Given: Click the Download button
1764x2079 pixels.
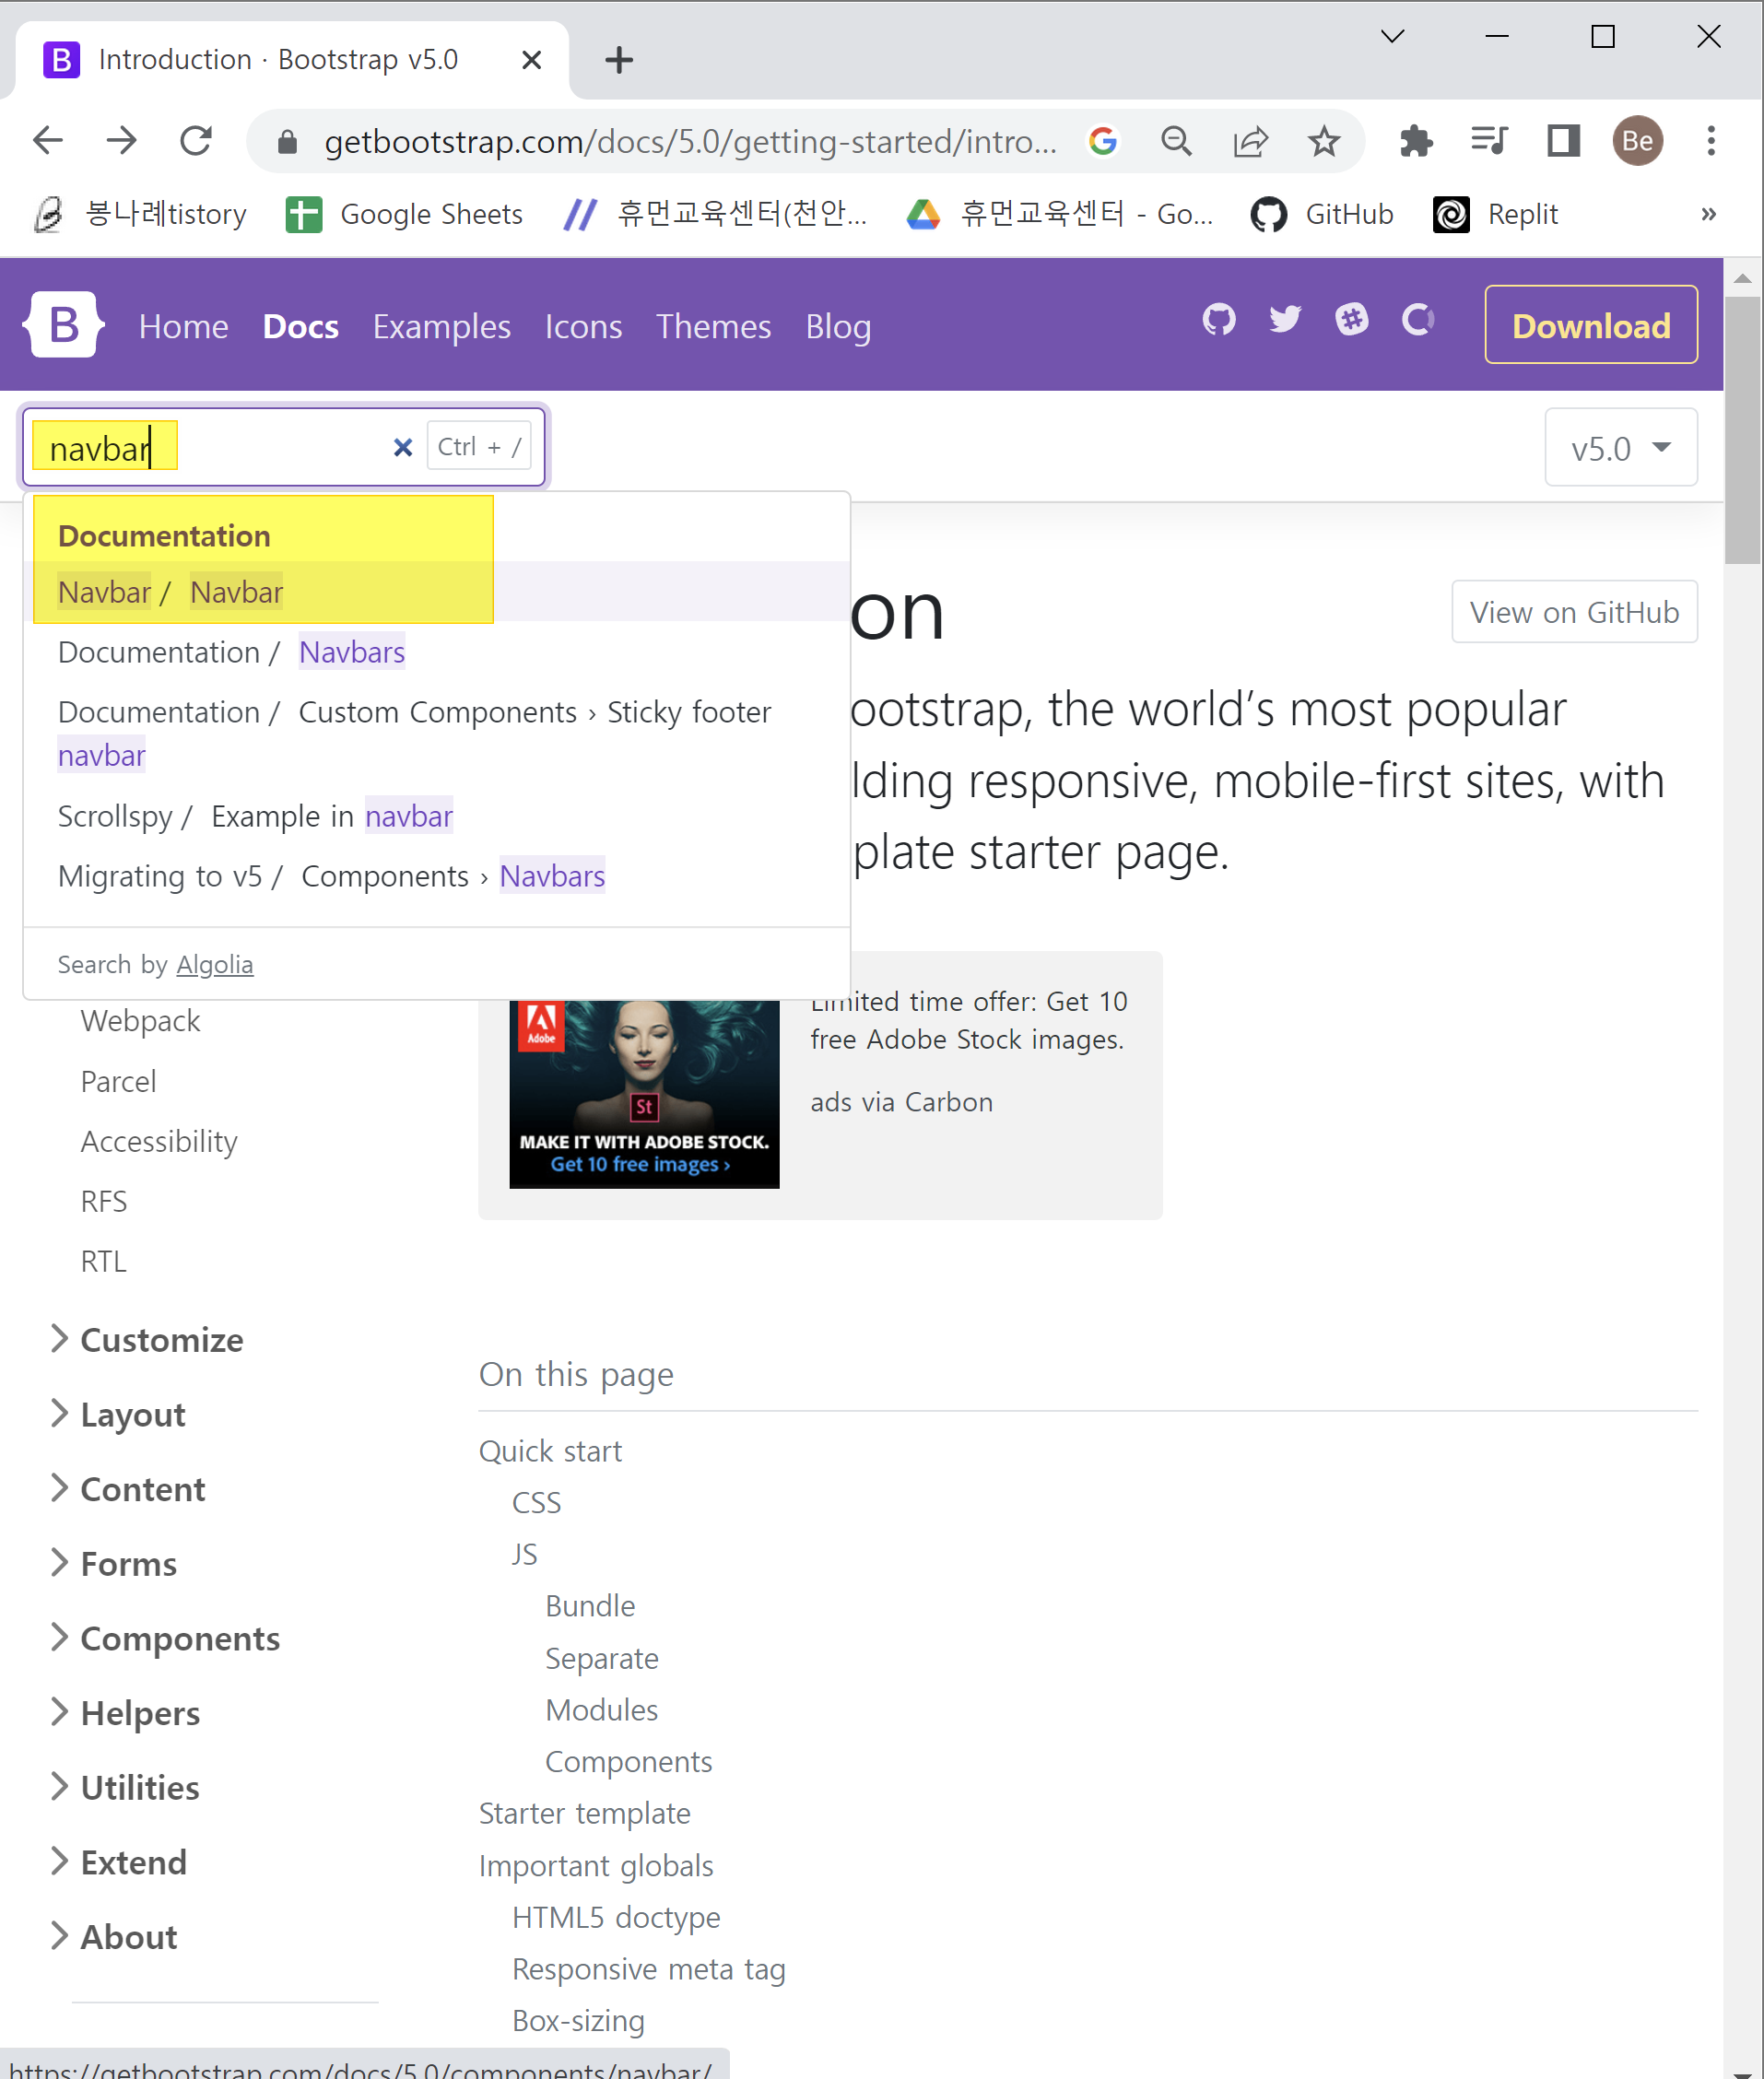Looking at the screenshot, I should point(1591,325).
